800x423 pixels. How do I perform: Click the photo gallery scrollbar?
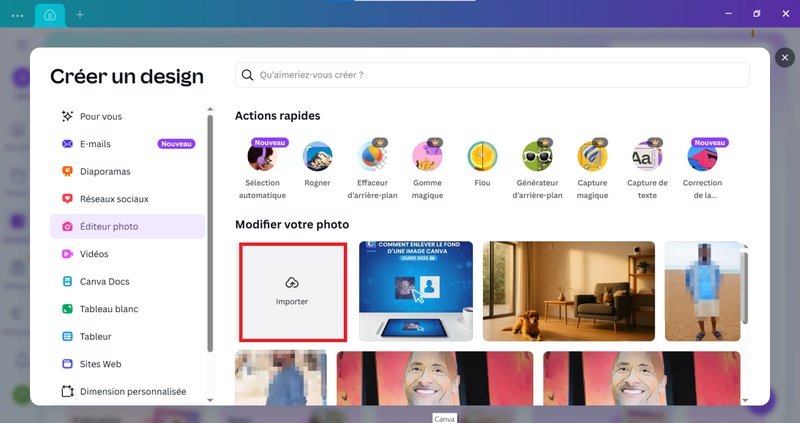[745, 287]
